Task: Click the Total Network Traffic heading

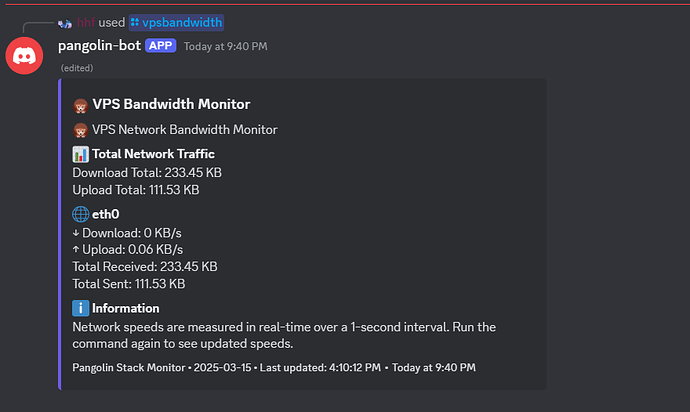Action: [x=153, y=154]
